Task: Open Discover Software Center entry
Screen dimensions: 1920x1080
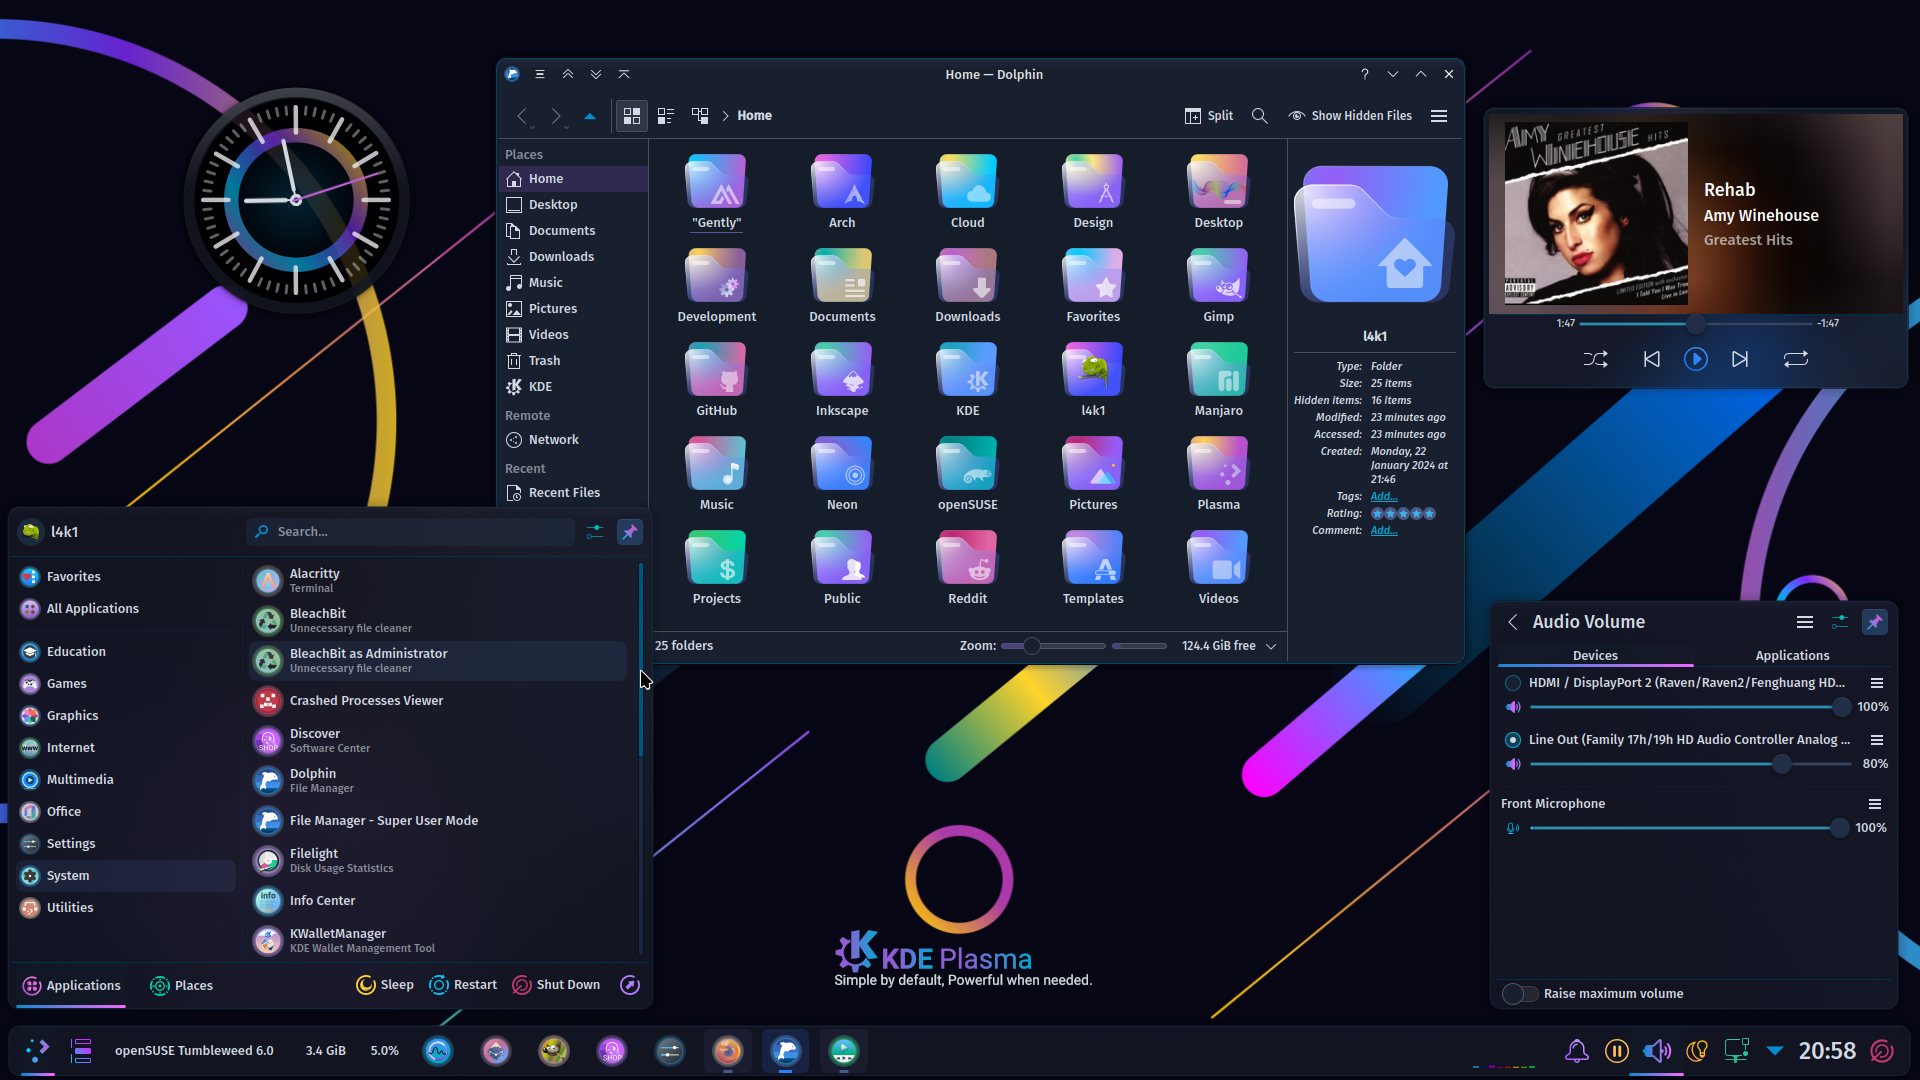Action: [438, 740]
